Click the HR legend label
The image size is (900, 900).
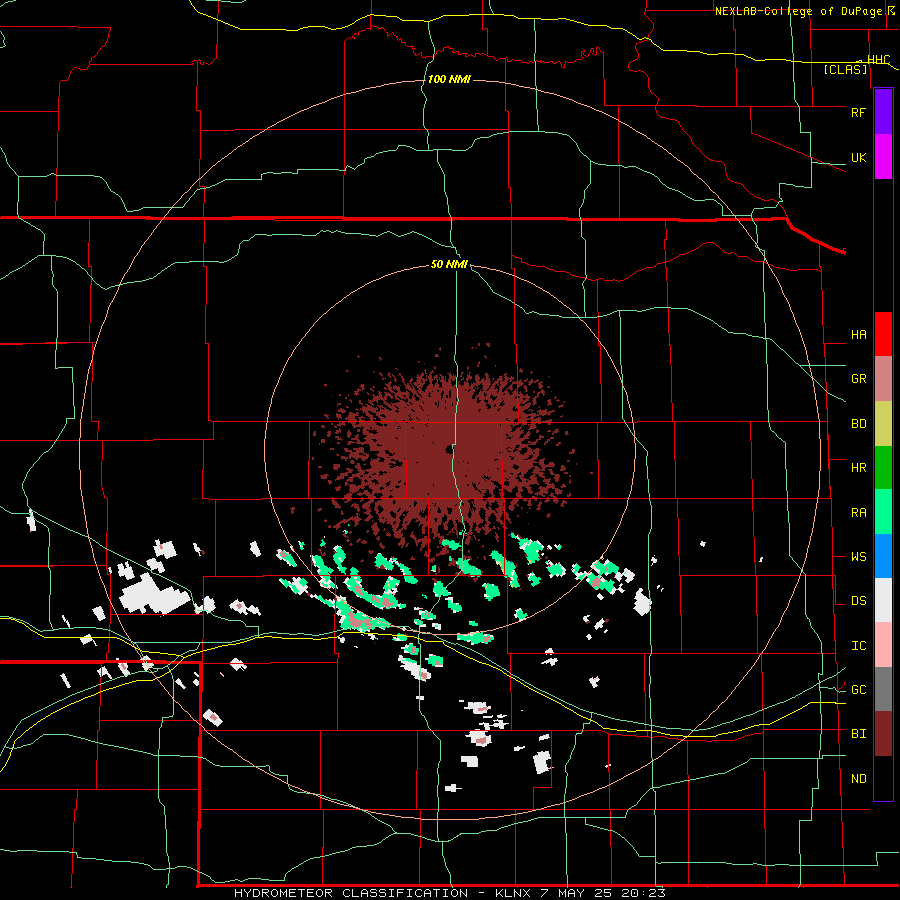point(858,468)
